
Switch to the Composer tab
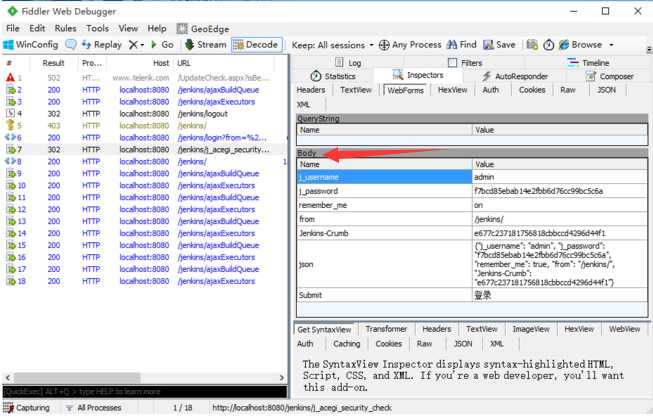[610, 76]
